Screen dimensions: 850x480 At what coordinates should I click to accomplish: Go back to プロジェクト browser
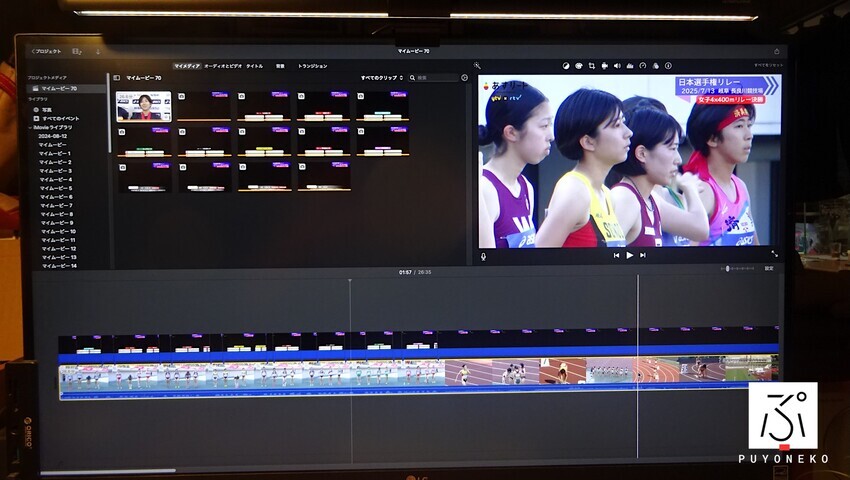[x=47, y=52]
